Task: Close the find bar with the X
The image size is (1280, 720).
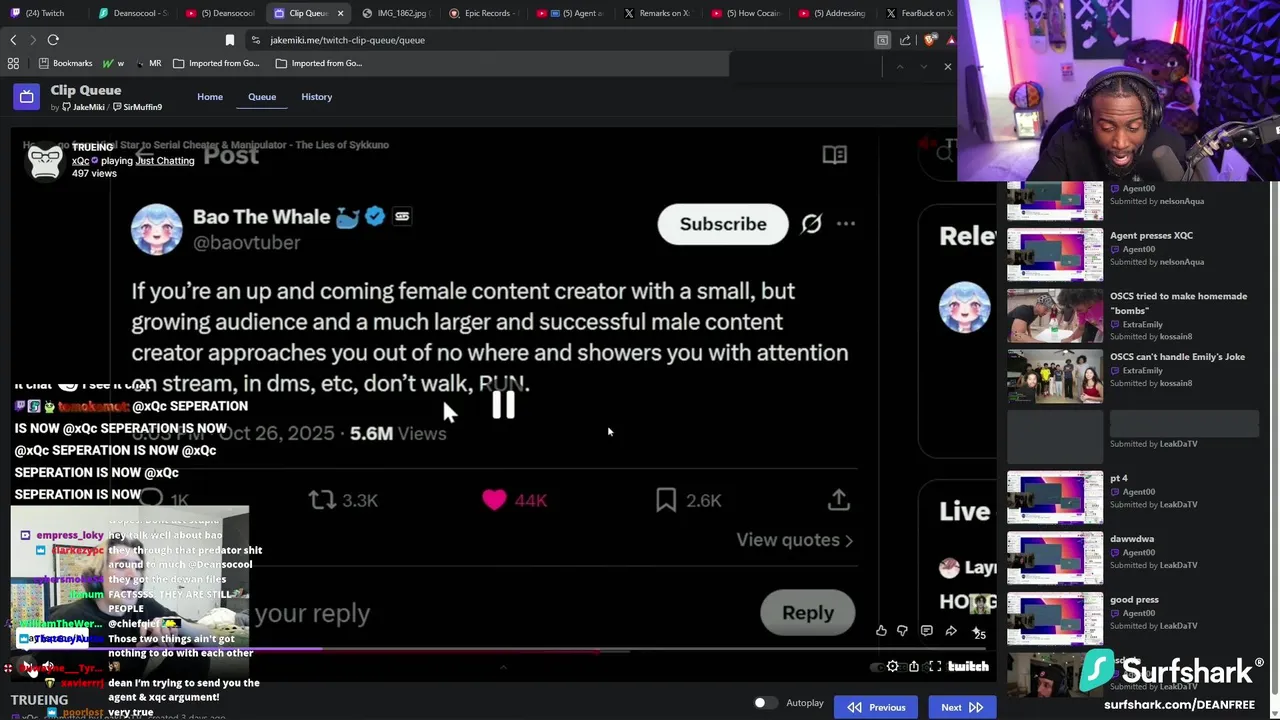Action: pos(947,67)
